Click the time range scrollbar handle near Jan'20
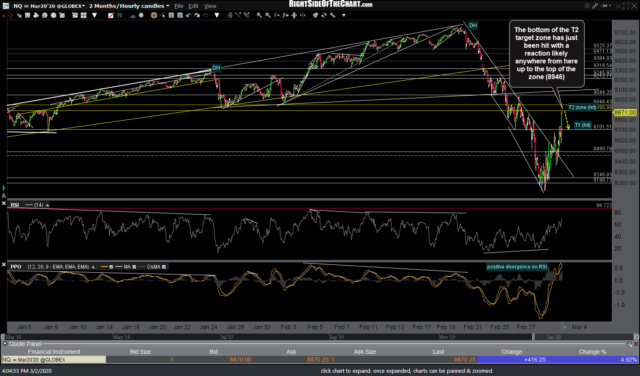This screenshot has width=640, height=376. click(x=533, y=337)
